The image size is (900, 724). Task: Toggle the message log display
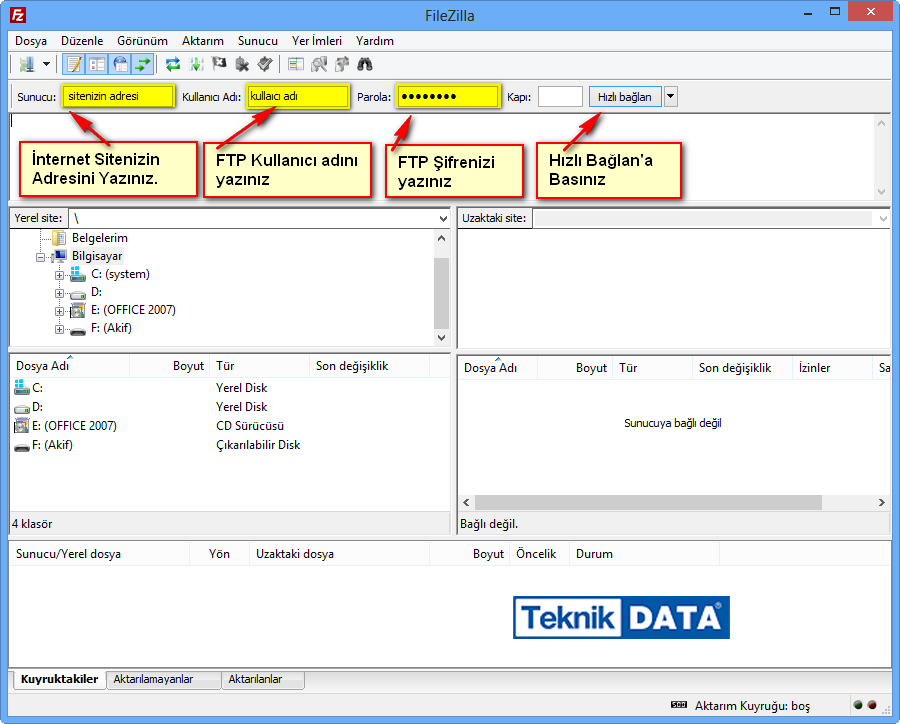point(73,65)
